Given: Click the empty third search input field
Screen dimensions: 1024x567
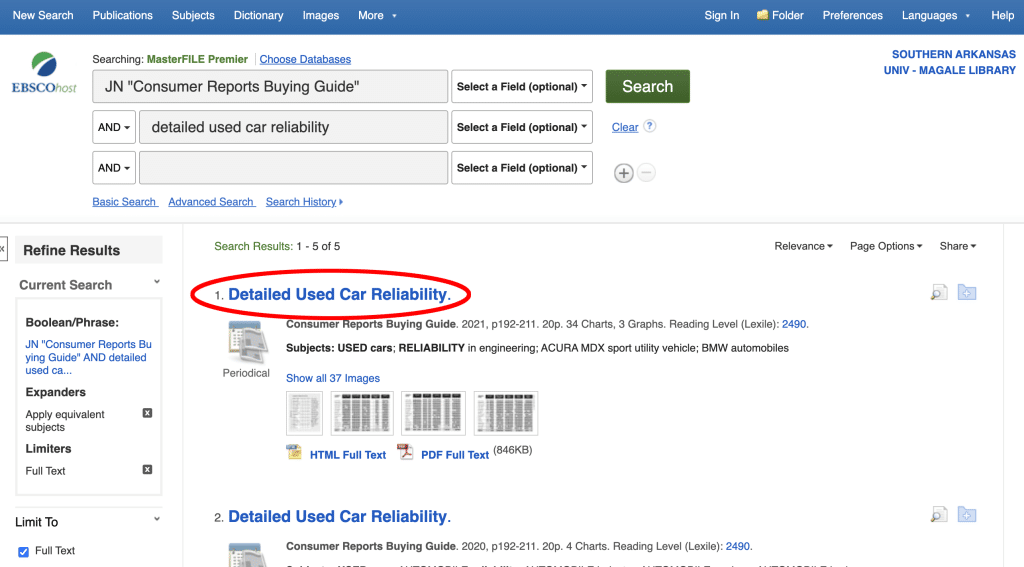Looking at the screenshot, I should (293, 168).
